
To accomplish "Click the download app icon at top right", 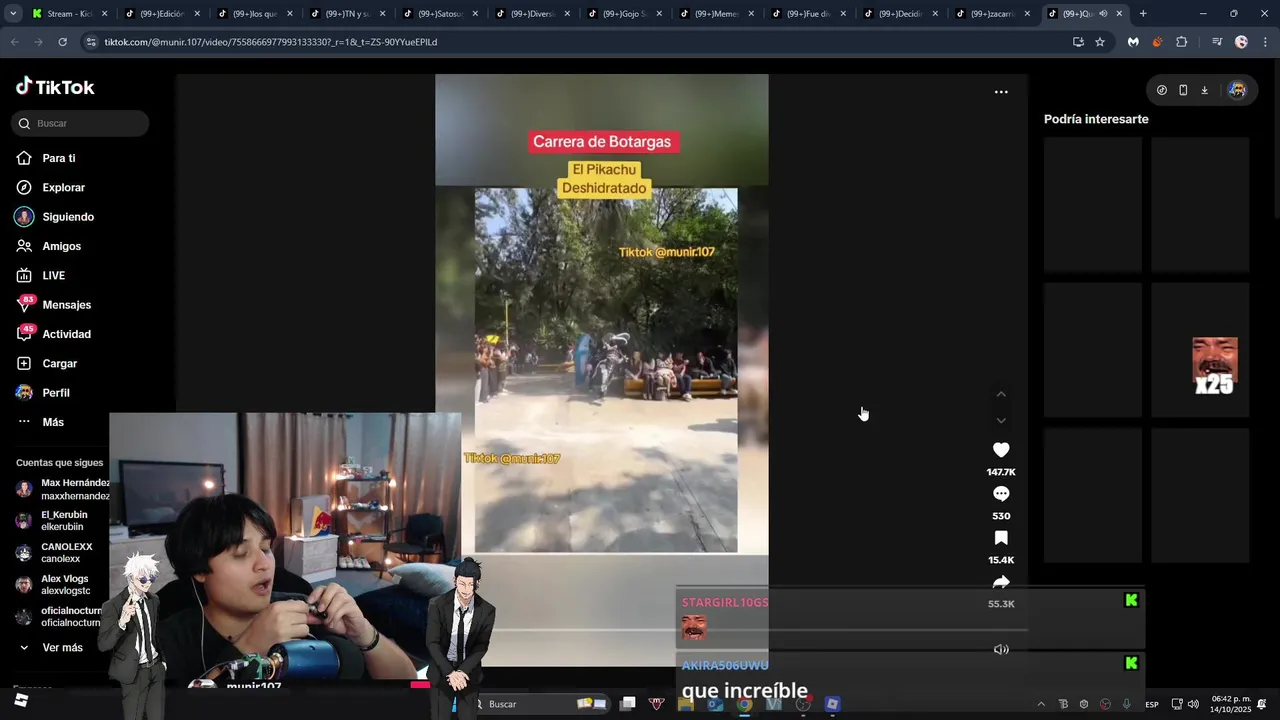I will point(1204,90).
